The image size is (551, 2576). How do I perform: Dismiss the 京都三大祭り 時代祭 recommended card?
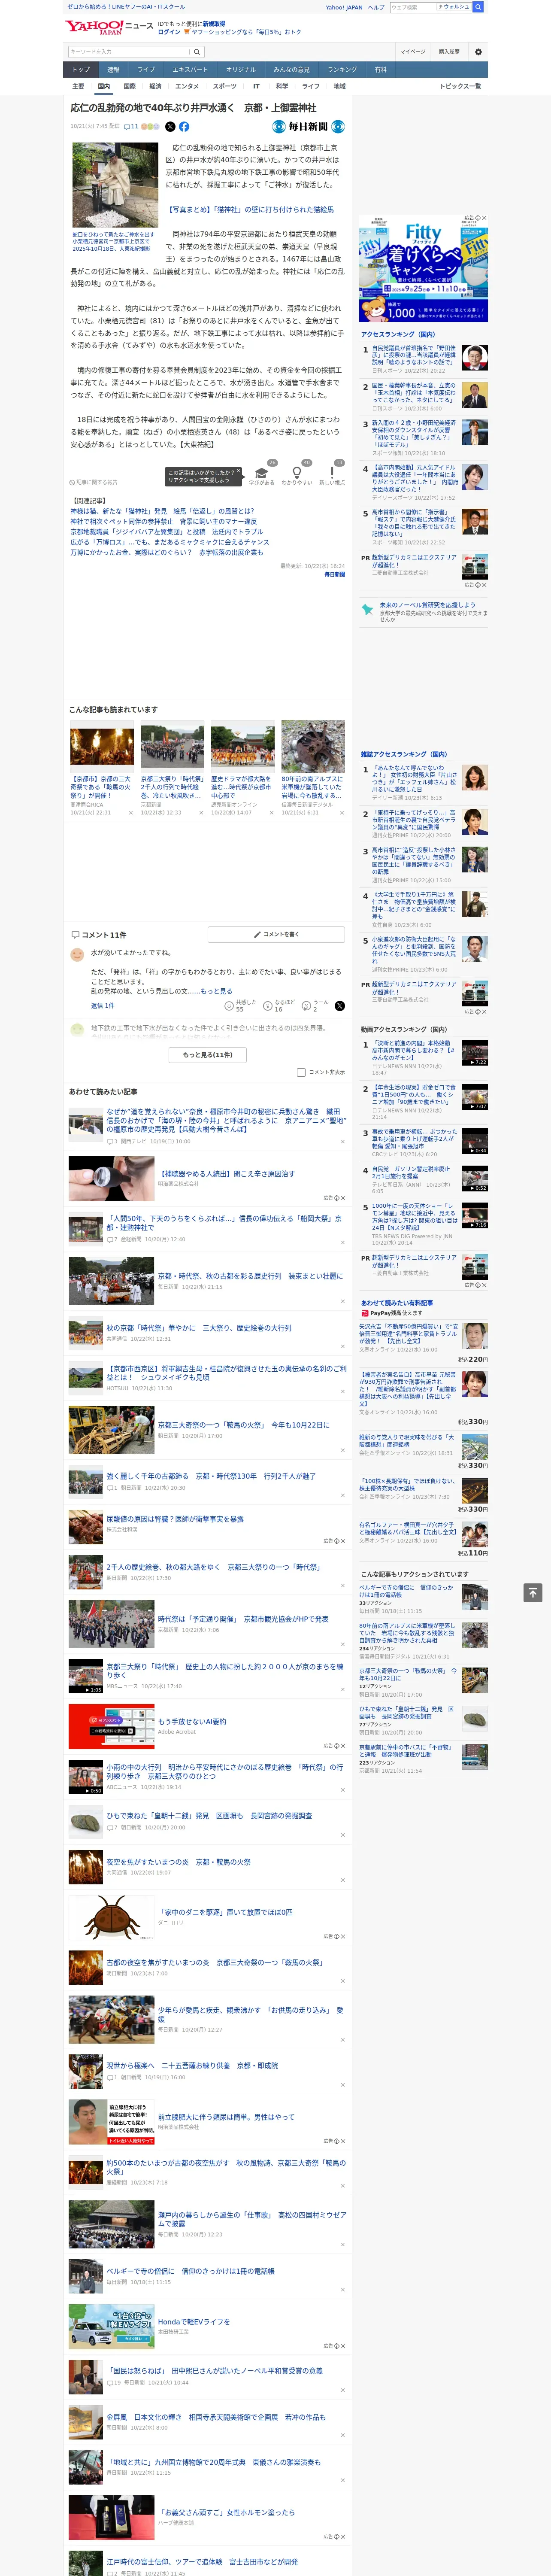[200, 813]
